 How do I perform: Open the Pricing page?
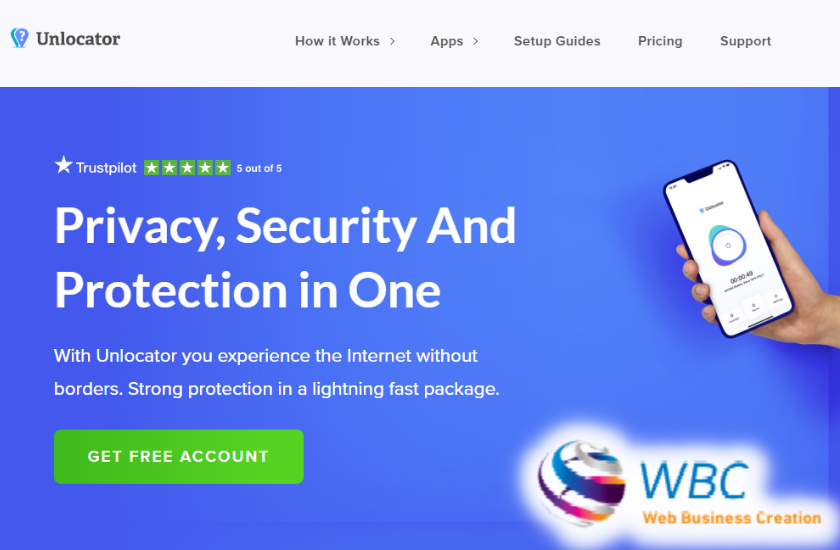[660, 41]
